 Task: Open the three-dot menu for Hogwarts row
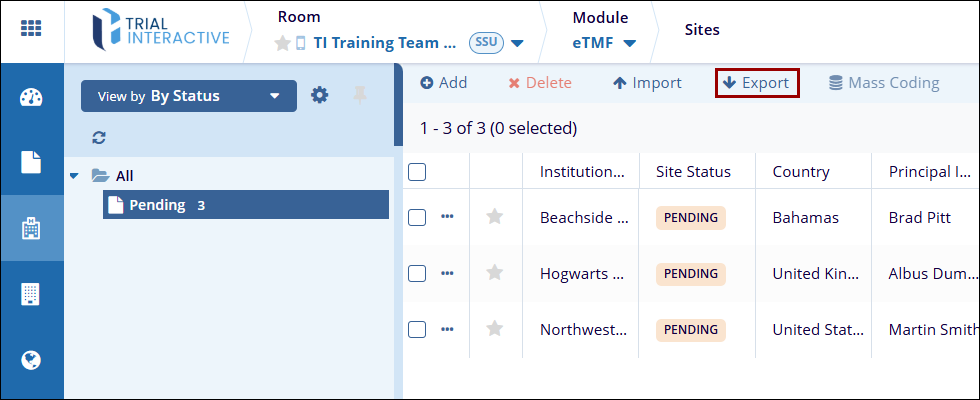pos(447,273)
